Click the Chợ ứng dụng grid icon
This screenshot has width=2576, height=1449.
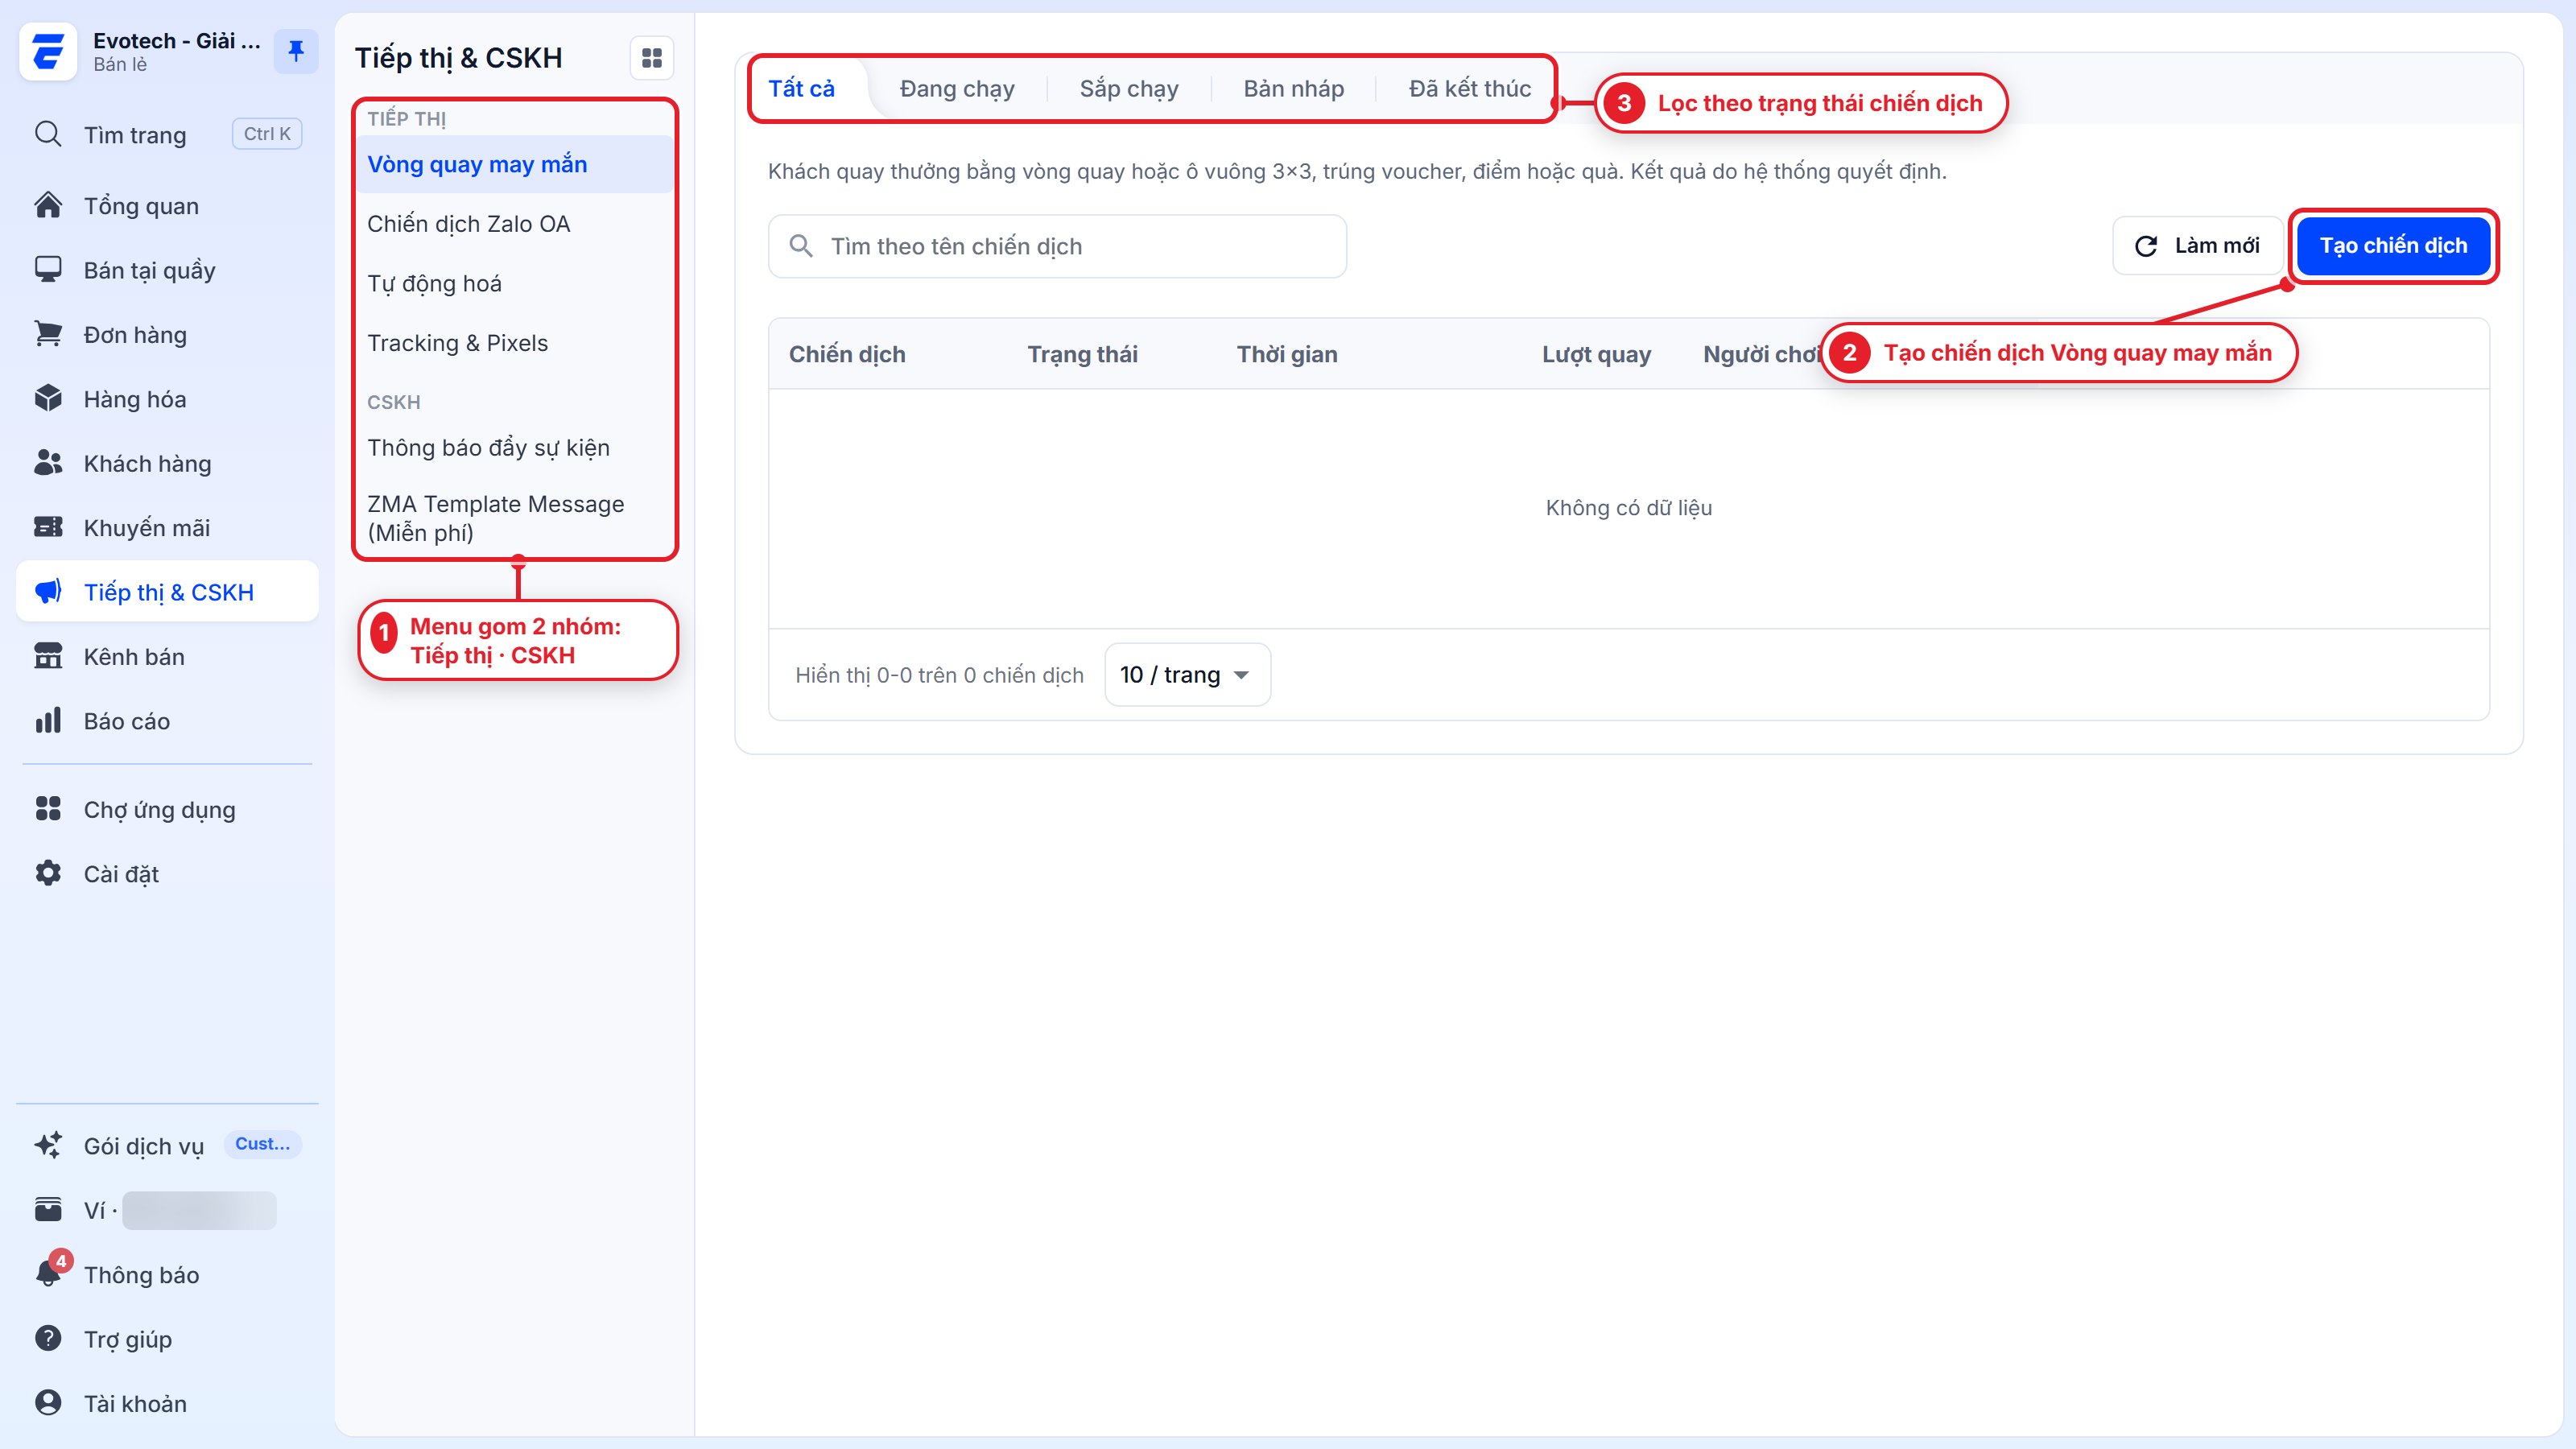[x=48, y=809]
